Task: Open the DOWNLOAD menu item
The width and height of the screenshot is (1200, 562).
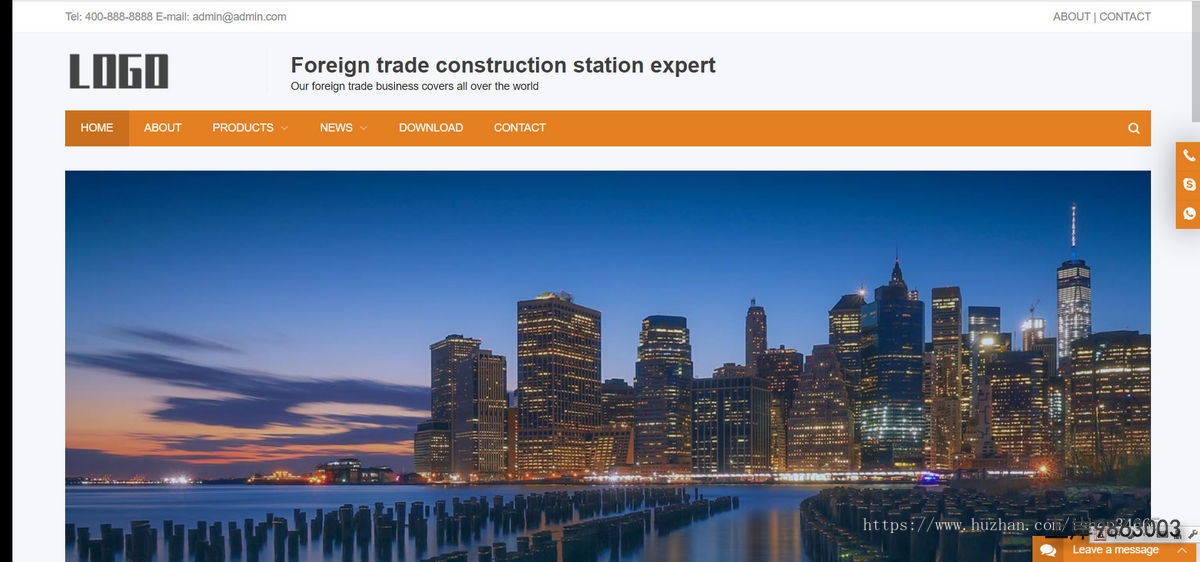Action: point(430,128)
